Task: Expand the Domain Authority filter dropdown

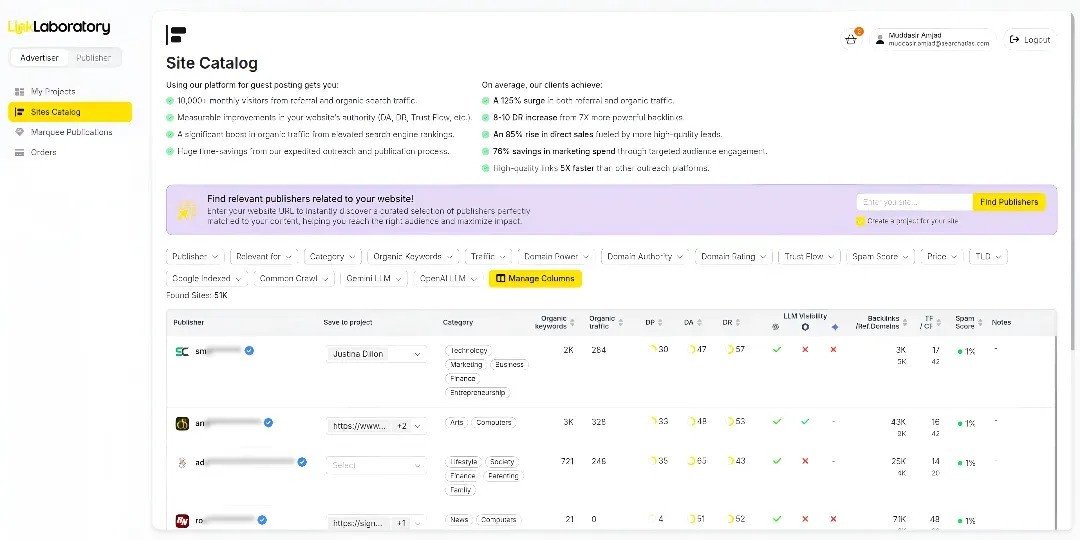Action: (x=645, y=257)
